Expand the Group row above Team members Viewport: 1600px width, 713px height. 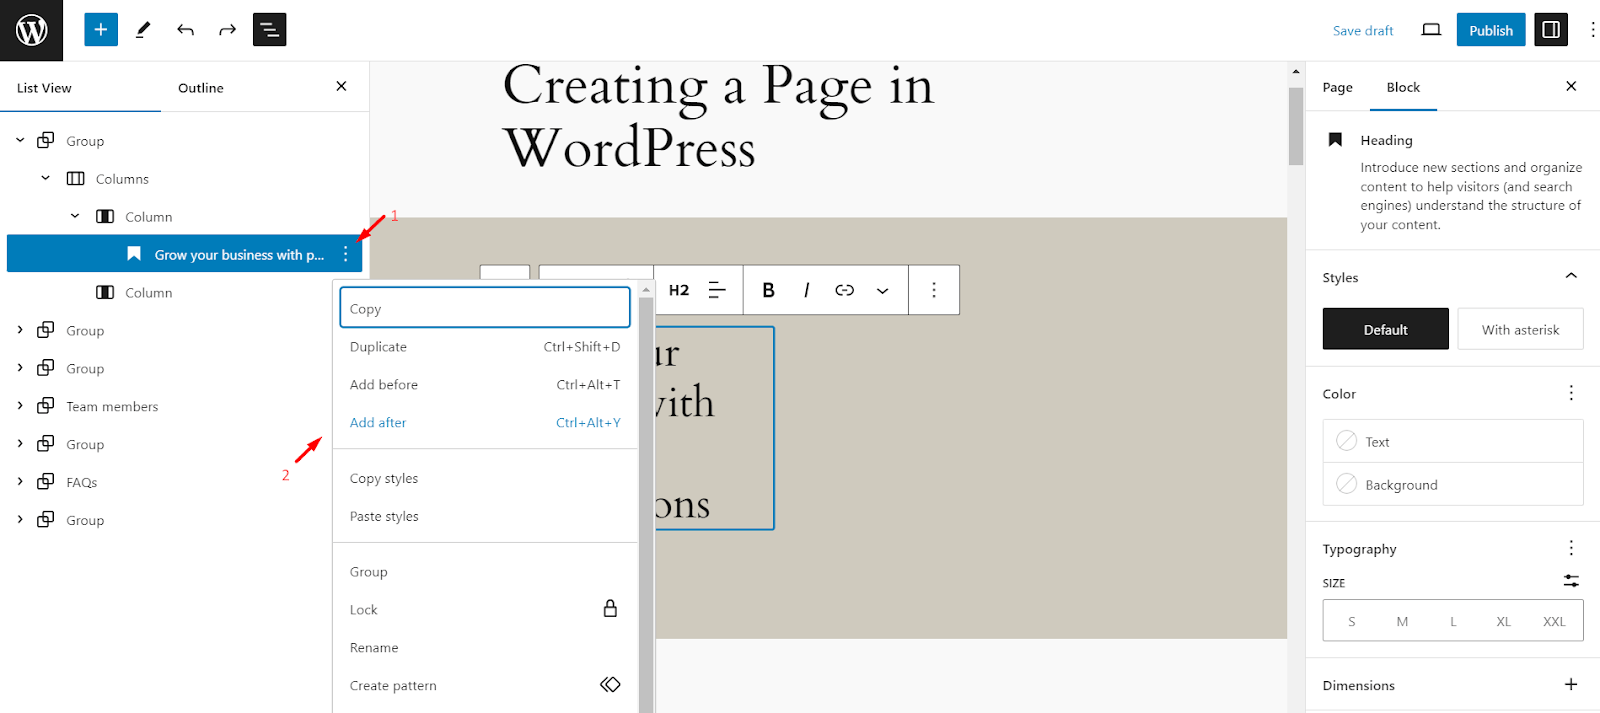(x=20, y=368)
